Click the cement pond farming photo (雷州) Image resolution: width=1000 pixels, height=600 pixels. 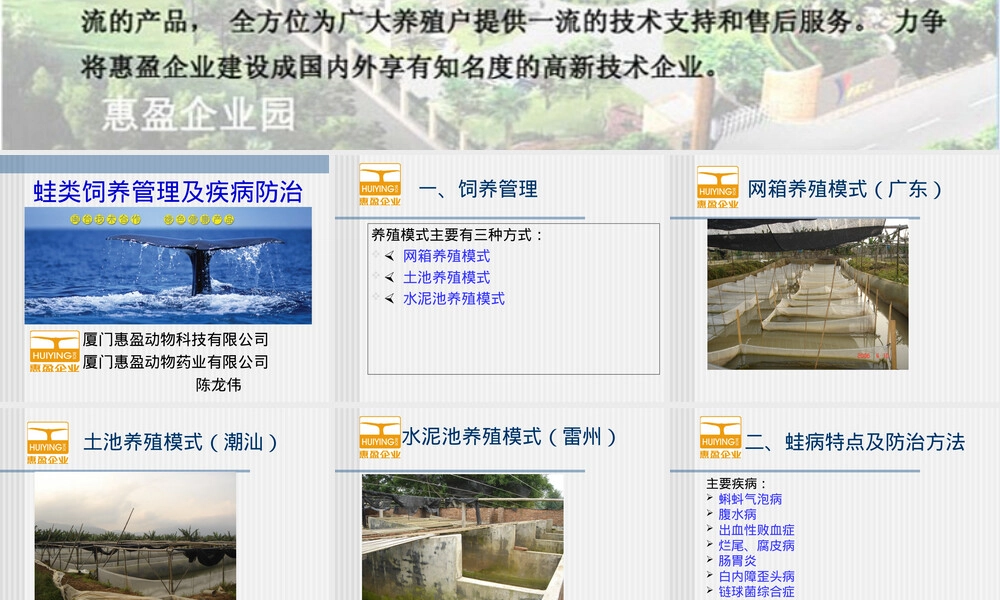(x=462, y=537)
